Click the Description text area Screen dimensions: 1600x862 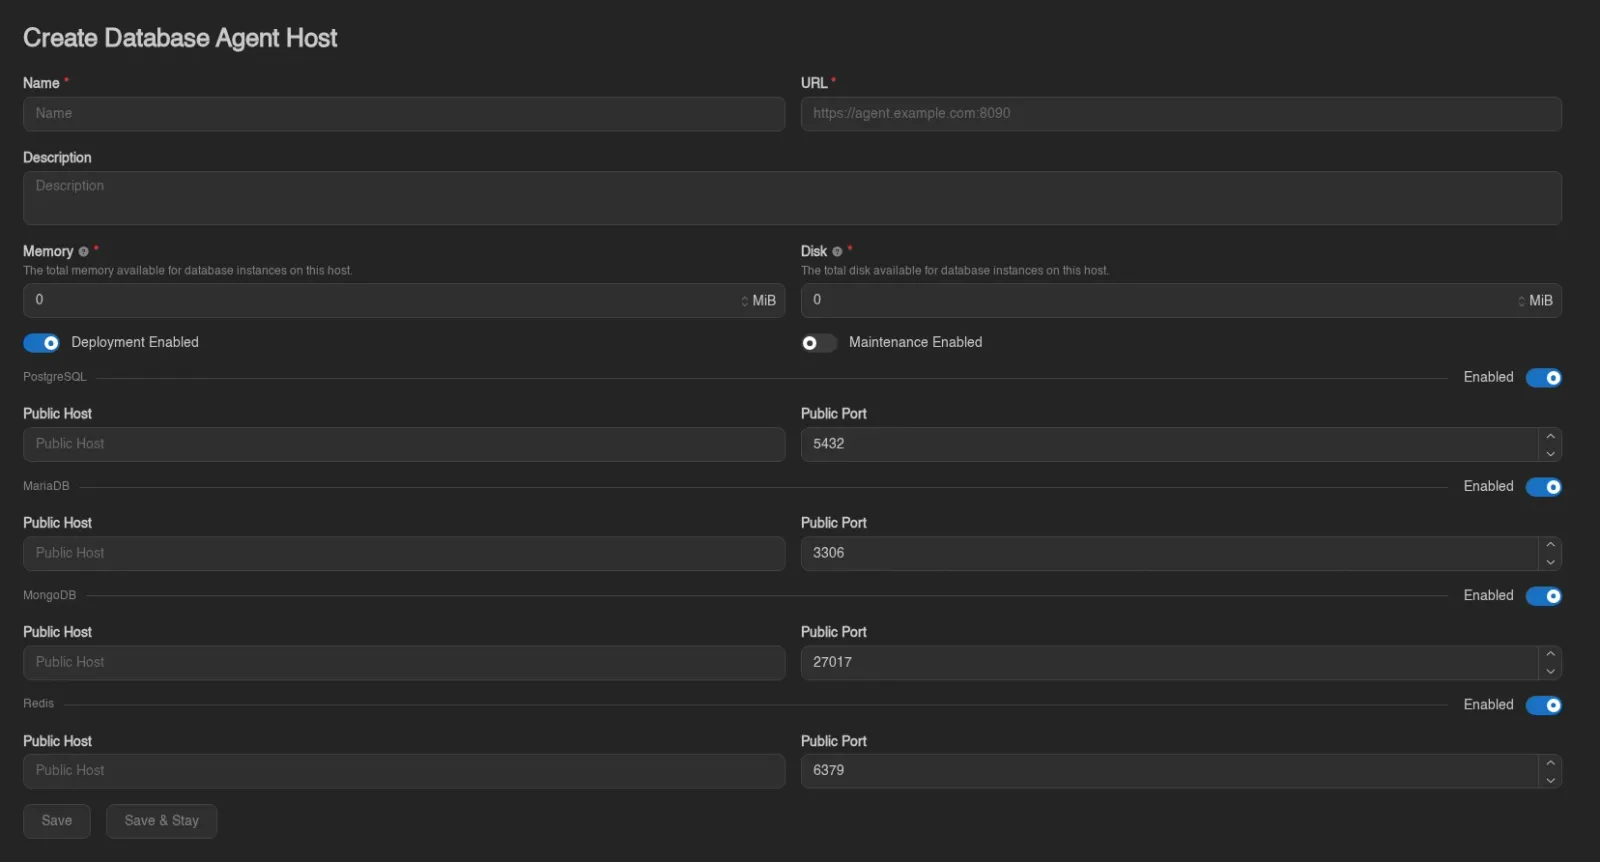(792, 198)
